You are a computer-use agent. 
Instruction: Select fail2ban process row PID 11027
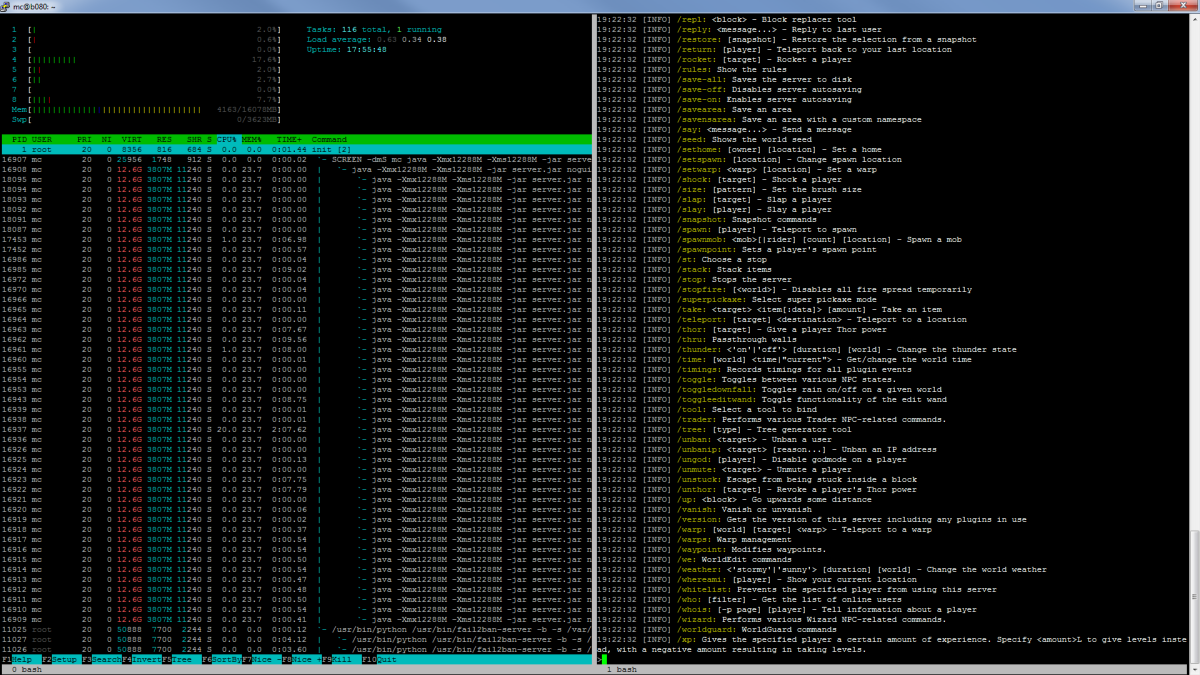coord(297,640)
